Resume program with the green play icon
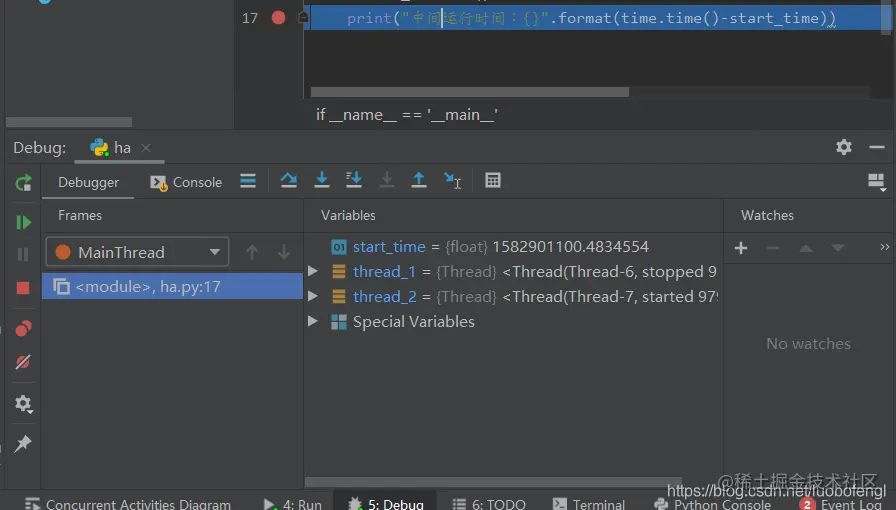The height and width of the screenshot is (510, 896). point(23,222)
